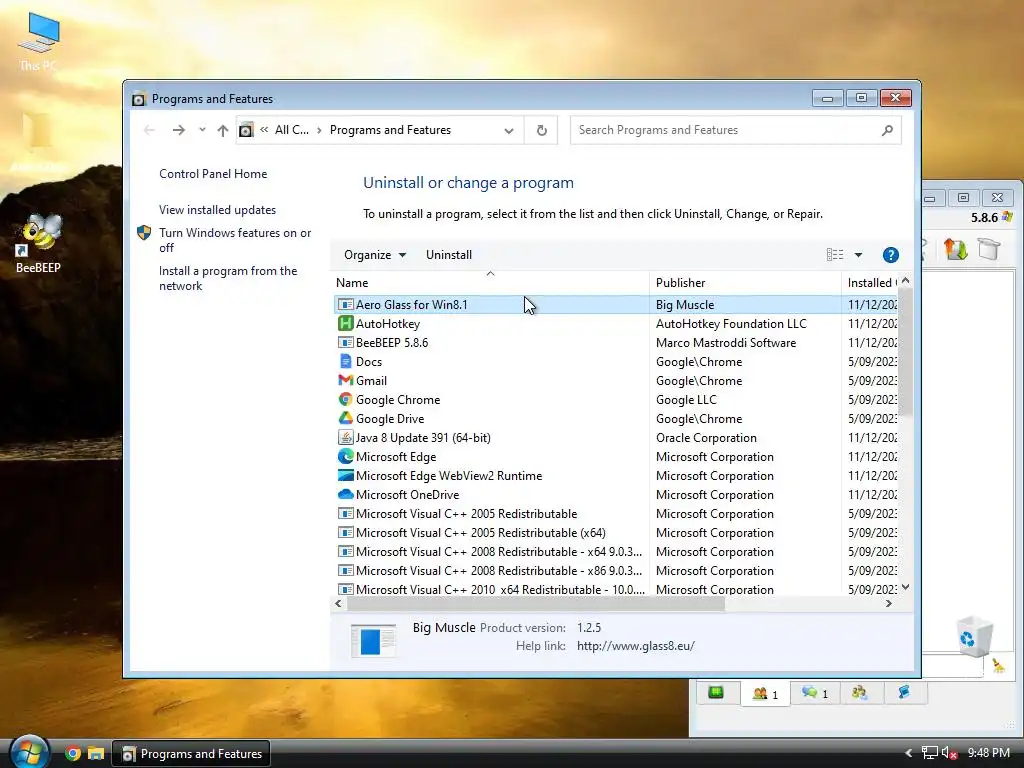Click the blue Help question mark icon
The image size is (1024, 768).
(x=890, y=255)
